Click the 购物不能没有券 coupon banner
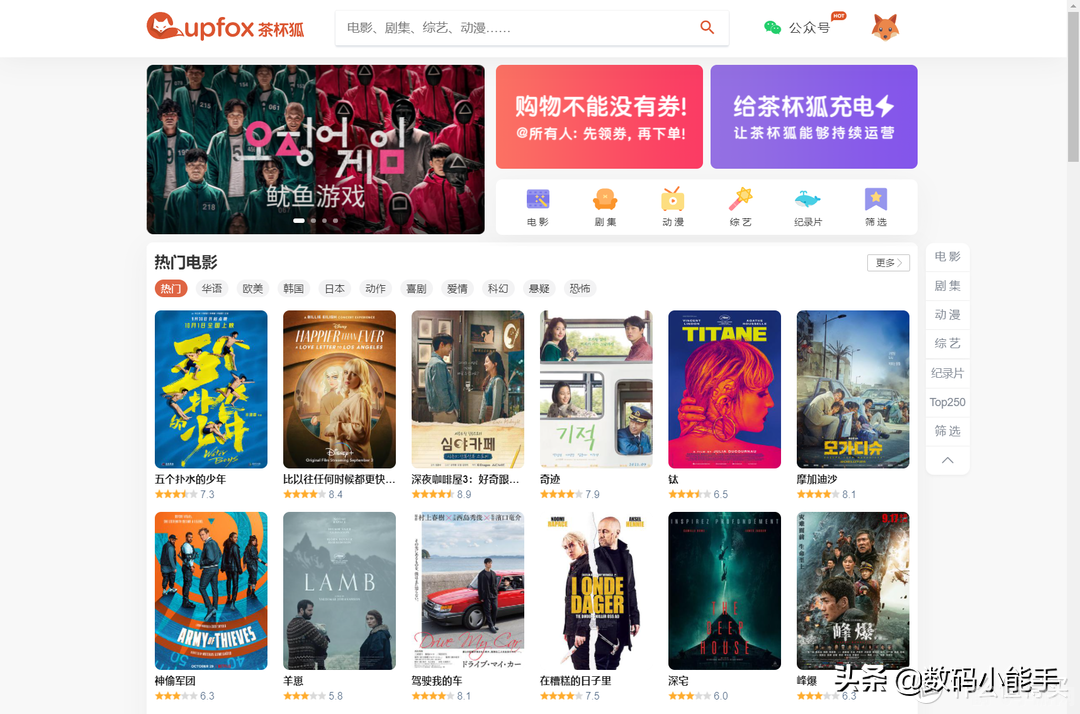This screenshot has height=714, width=1080. (599, 117)
